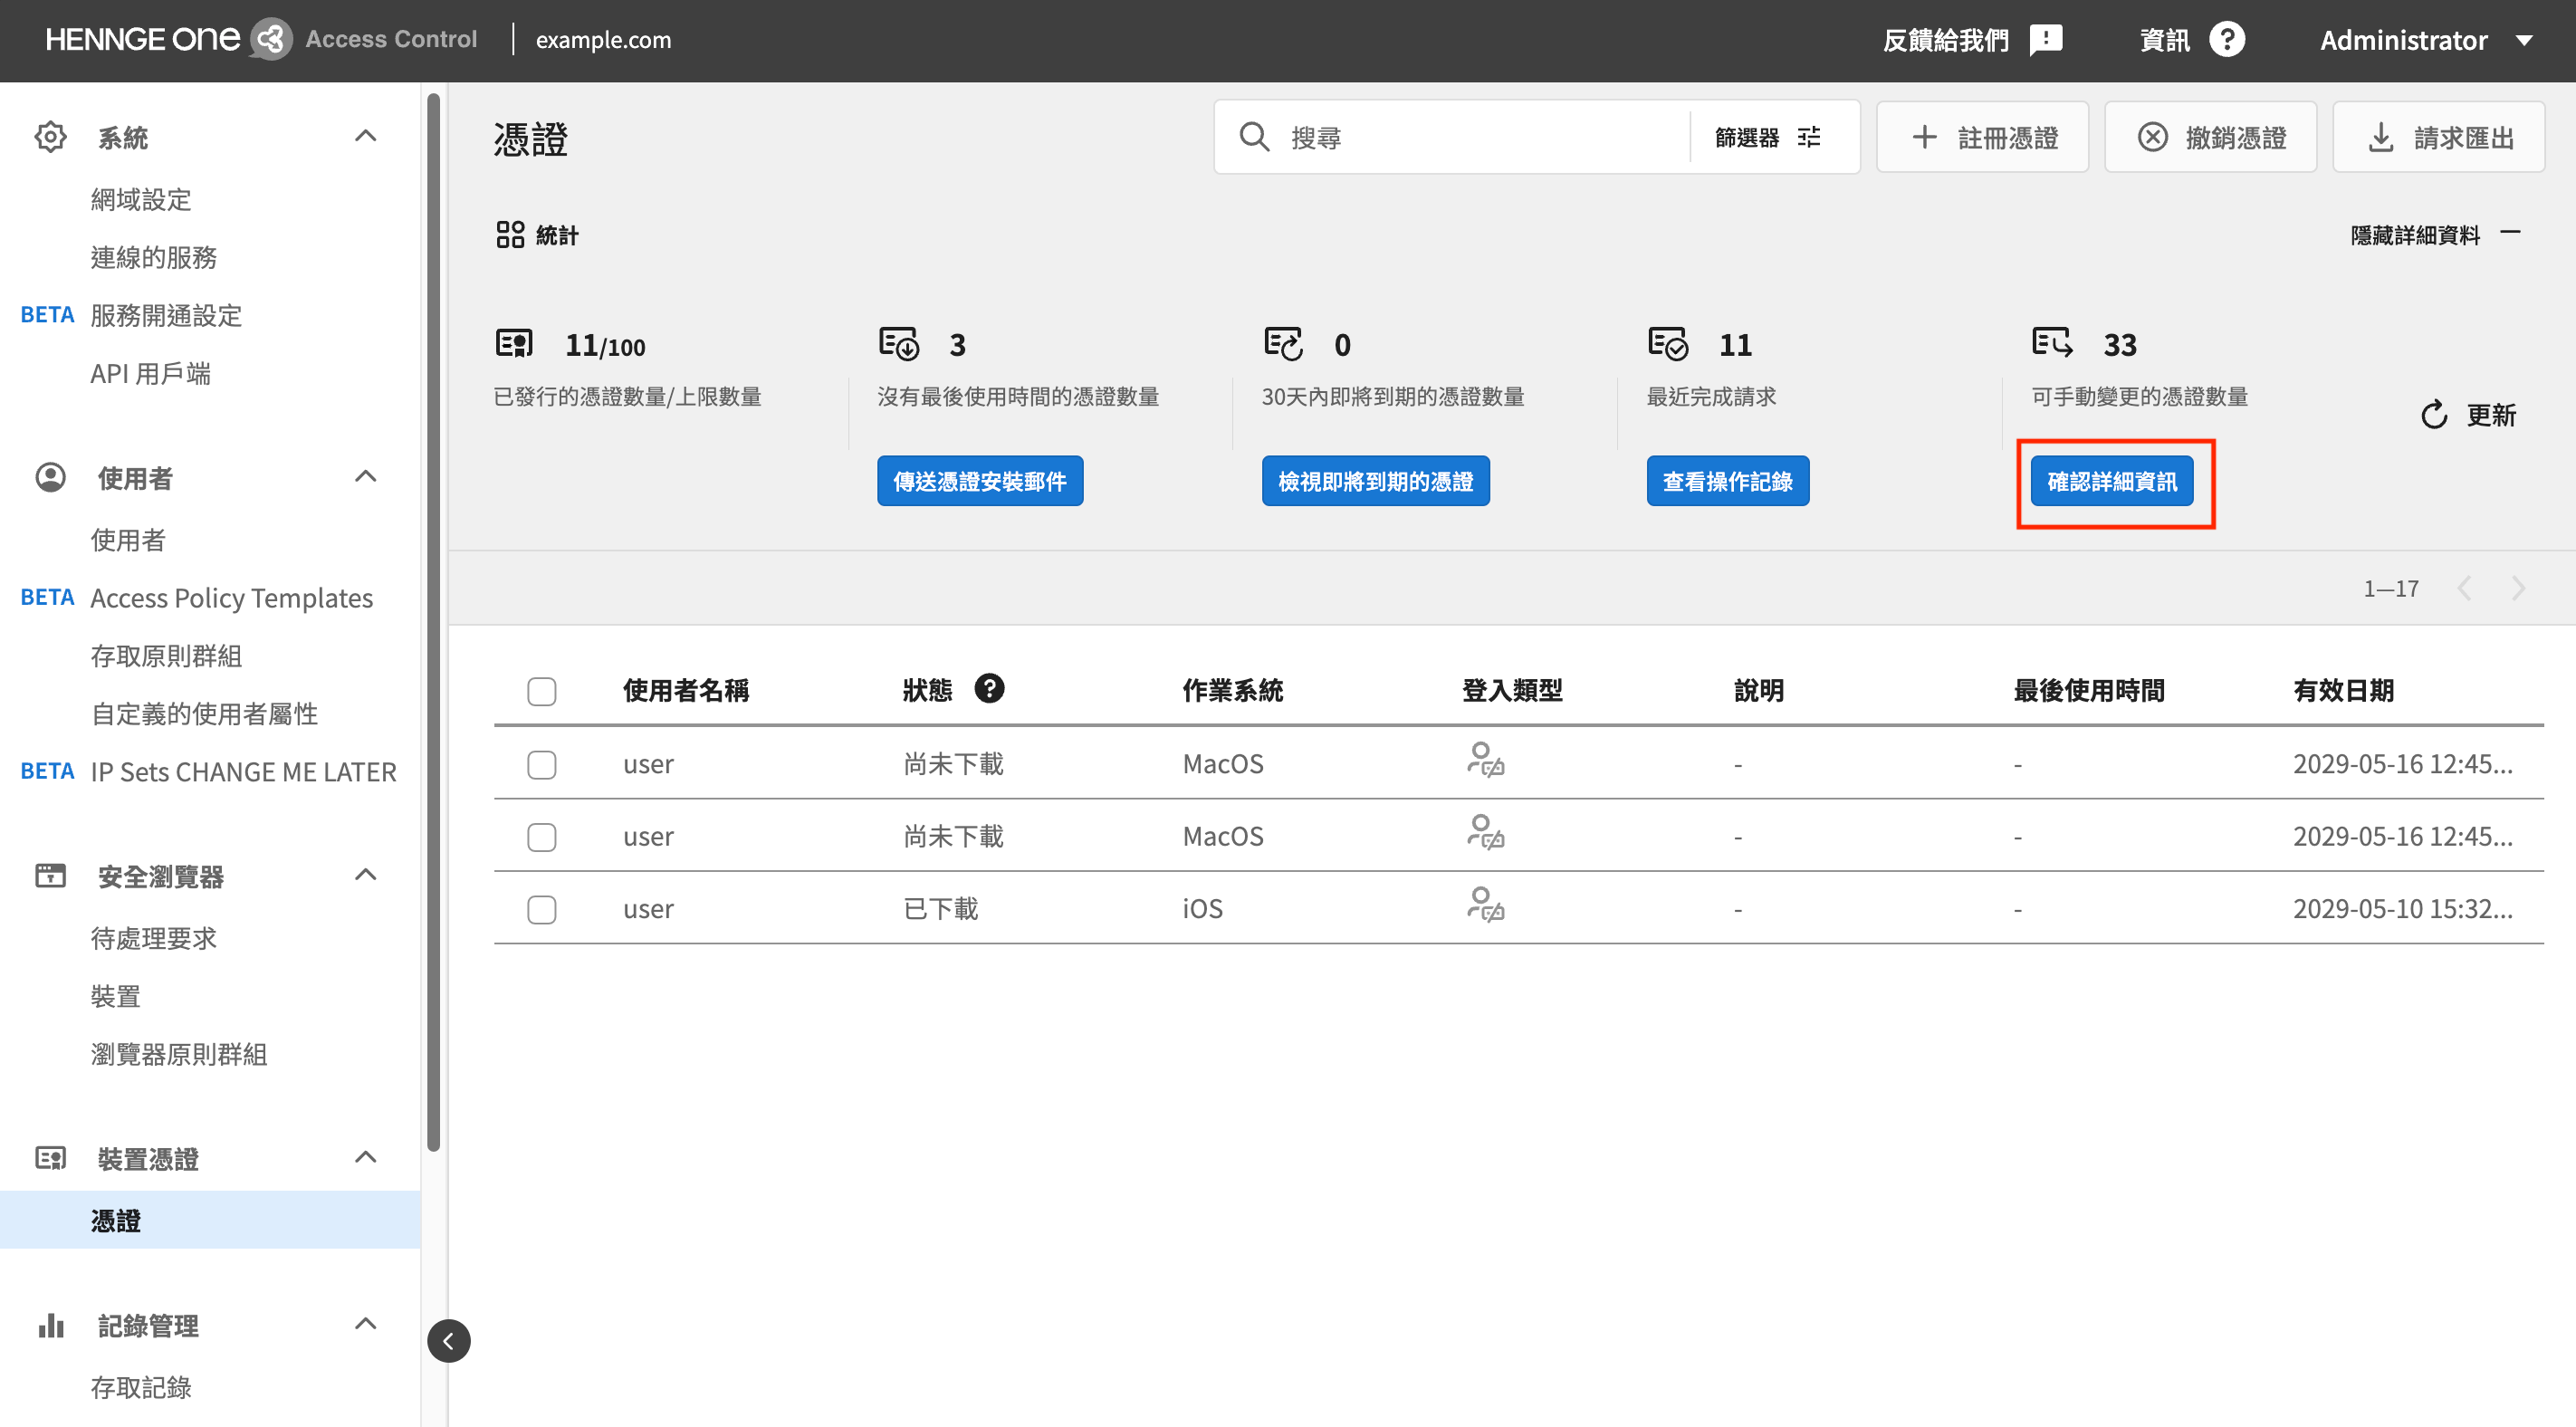Click the 註冊憑證 button
Image resolution: width=2576 pixels, height=1427 pixels.
(1982, 137)
